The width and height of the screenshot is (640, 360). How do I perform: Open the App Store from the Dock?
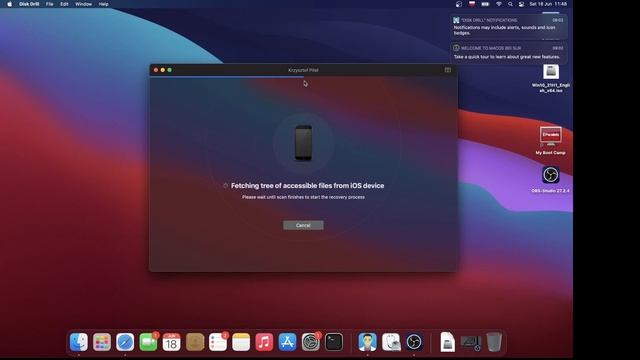tap(287, 342)
